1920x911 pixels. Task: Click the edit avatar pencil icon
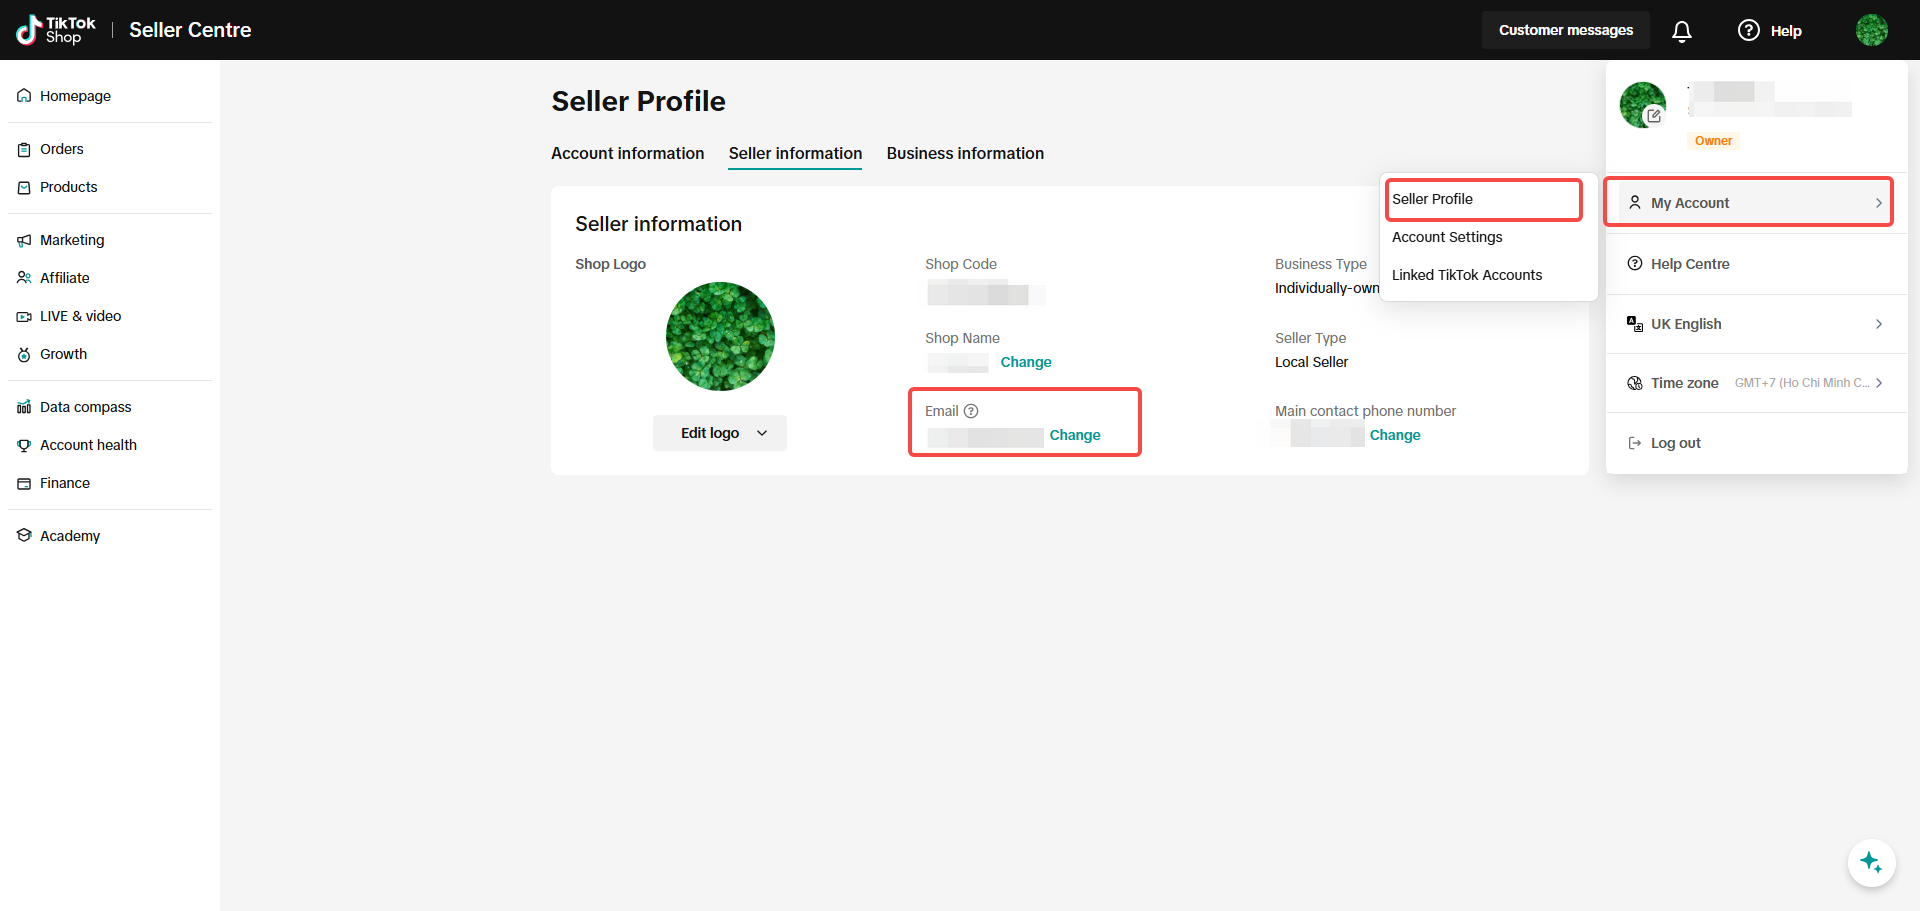pos(1654,116)
